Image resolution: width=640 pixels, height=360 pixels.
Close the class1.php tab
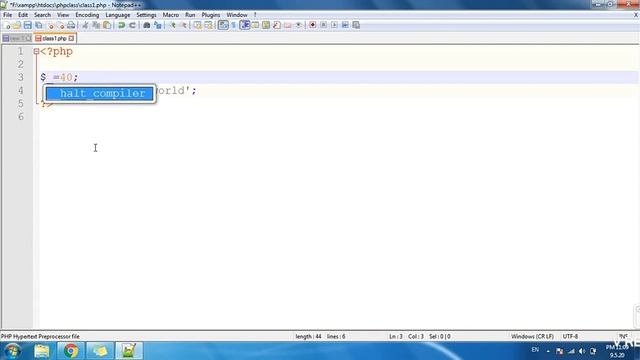click(71, 38)
